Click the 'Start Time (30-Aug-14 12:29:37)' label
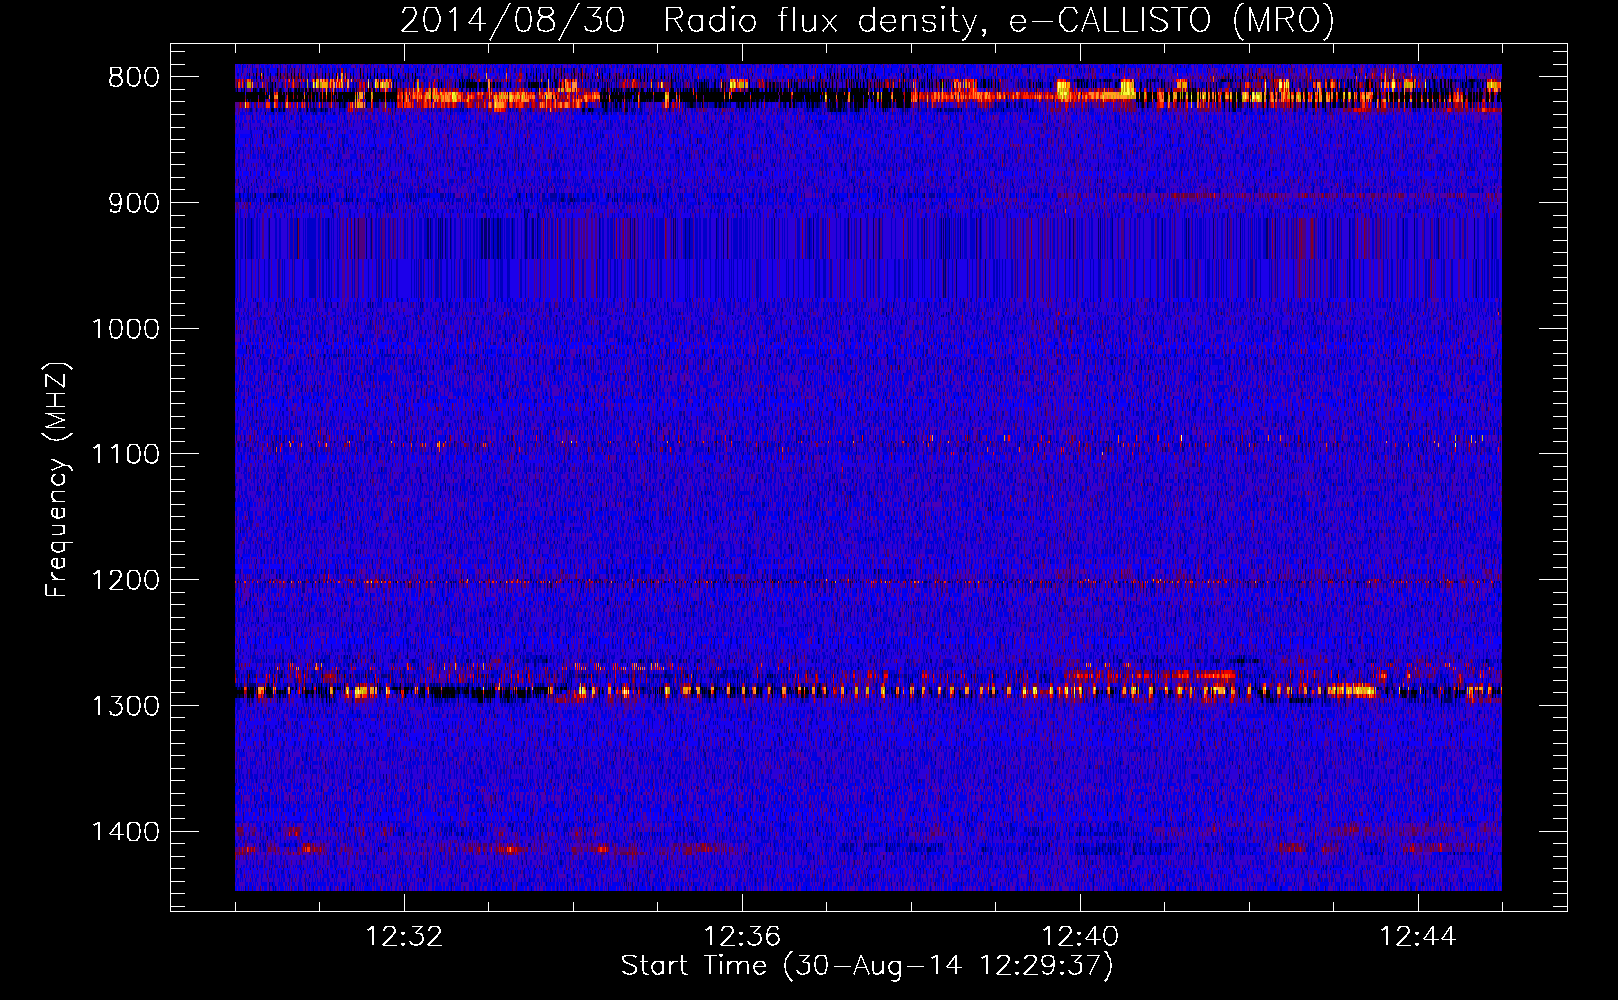This screenshot has width=1618, height=1000. [x=867, y=966]
